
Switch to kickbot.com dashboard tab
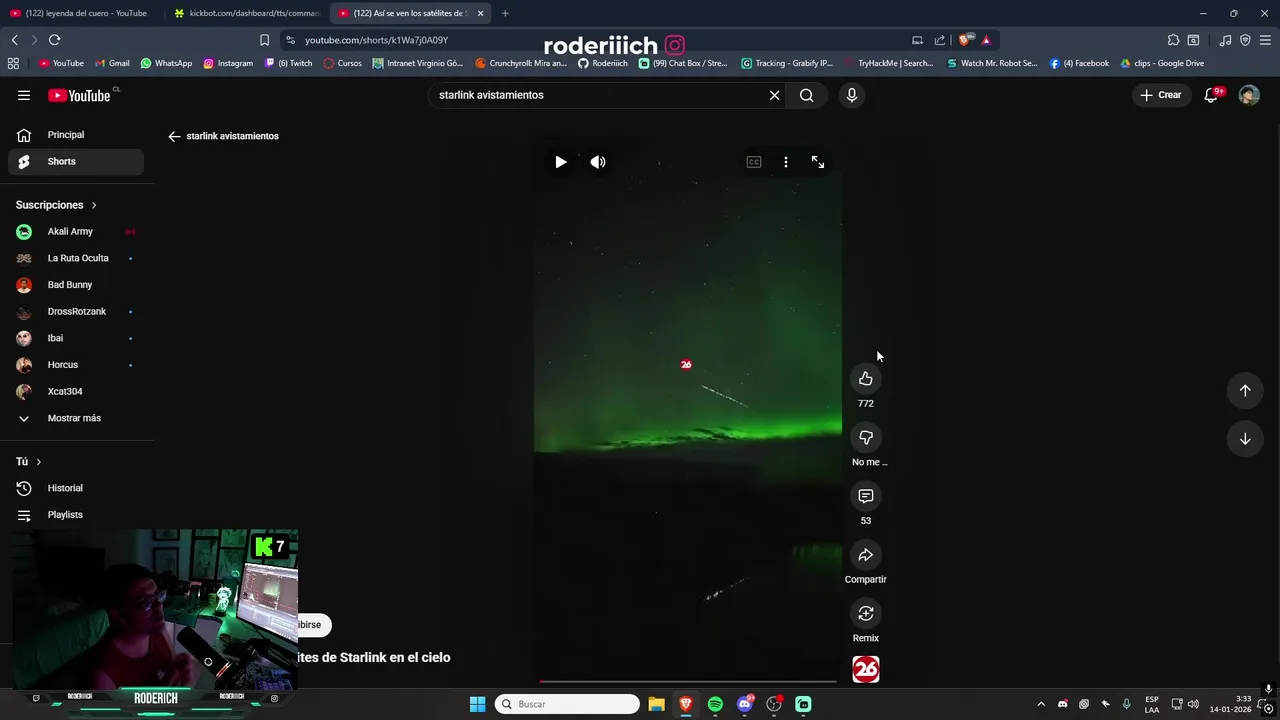pos(247,13)
